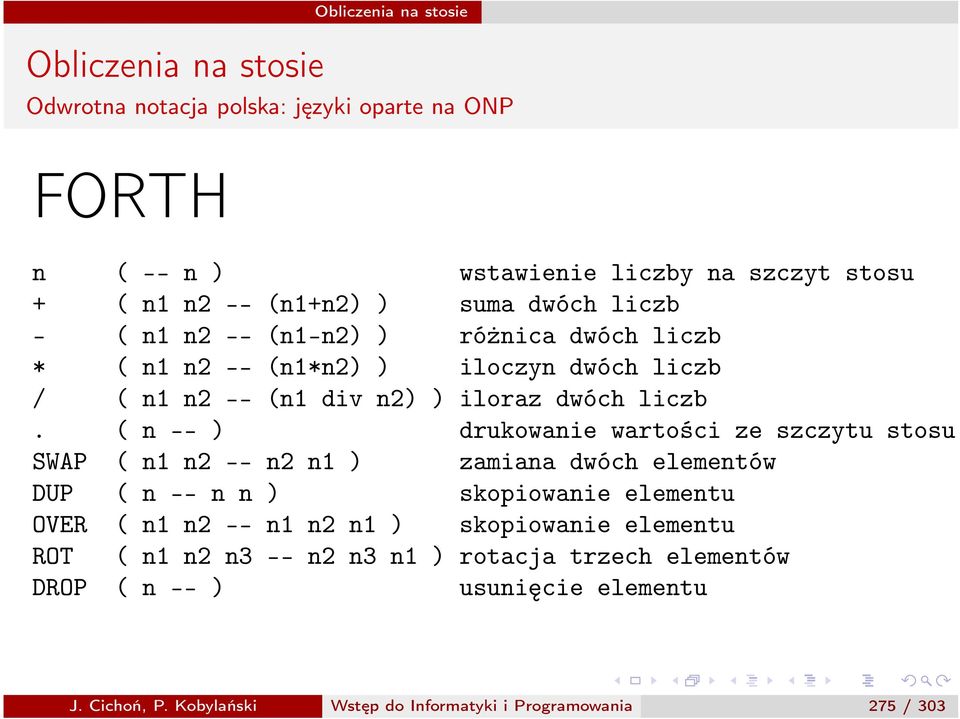Click the description 'zamiana dwóch elementów'

[x=617, y=462]
